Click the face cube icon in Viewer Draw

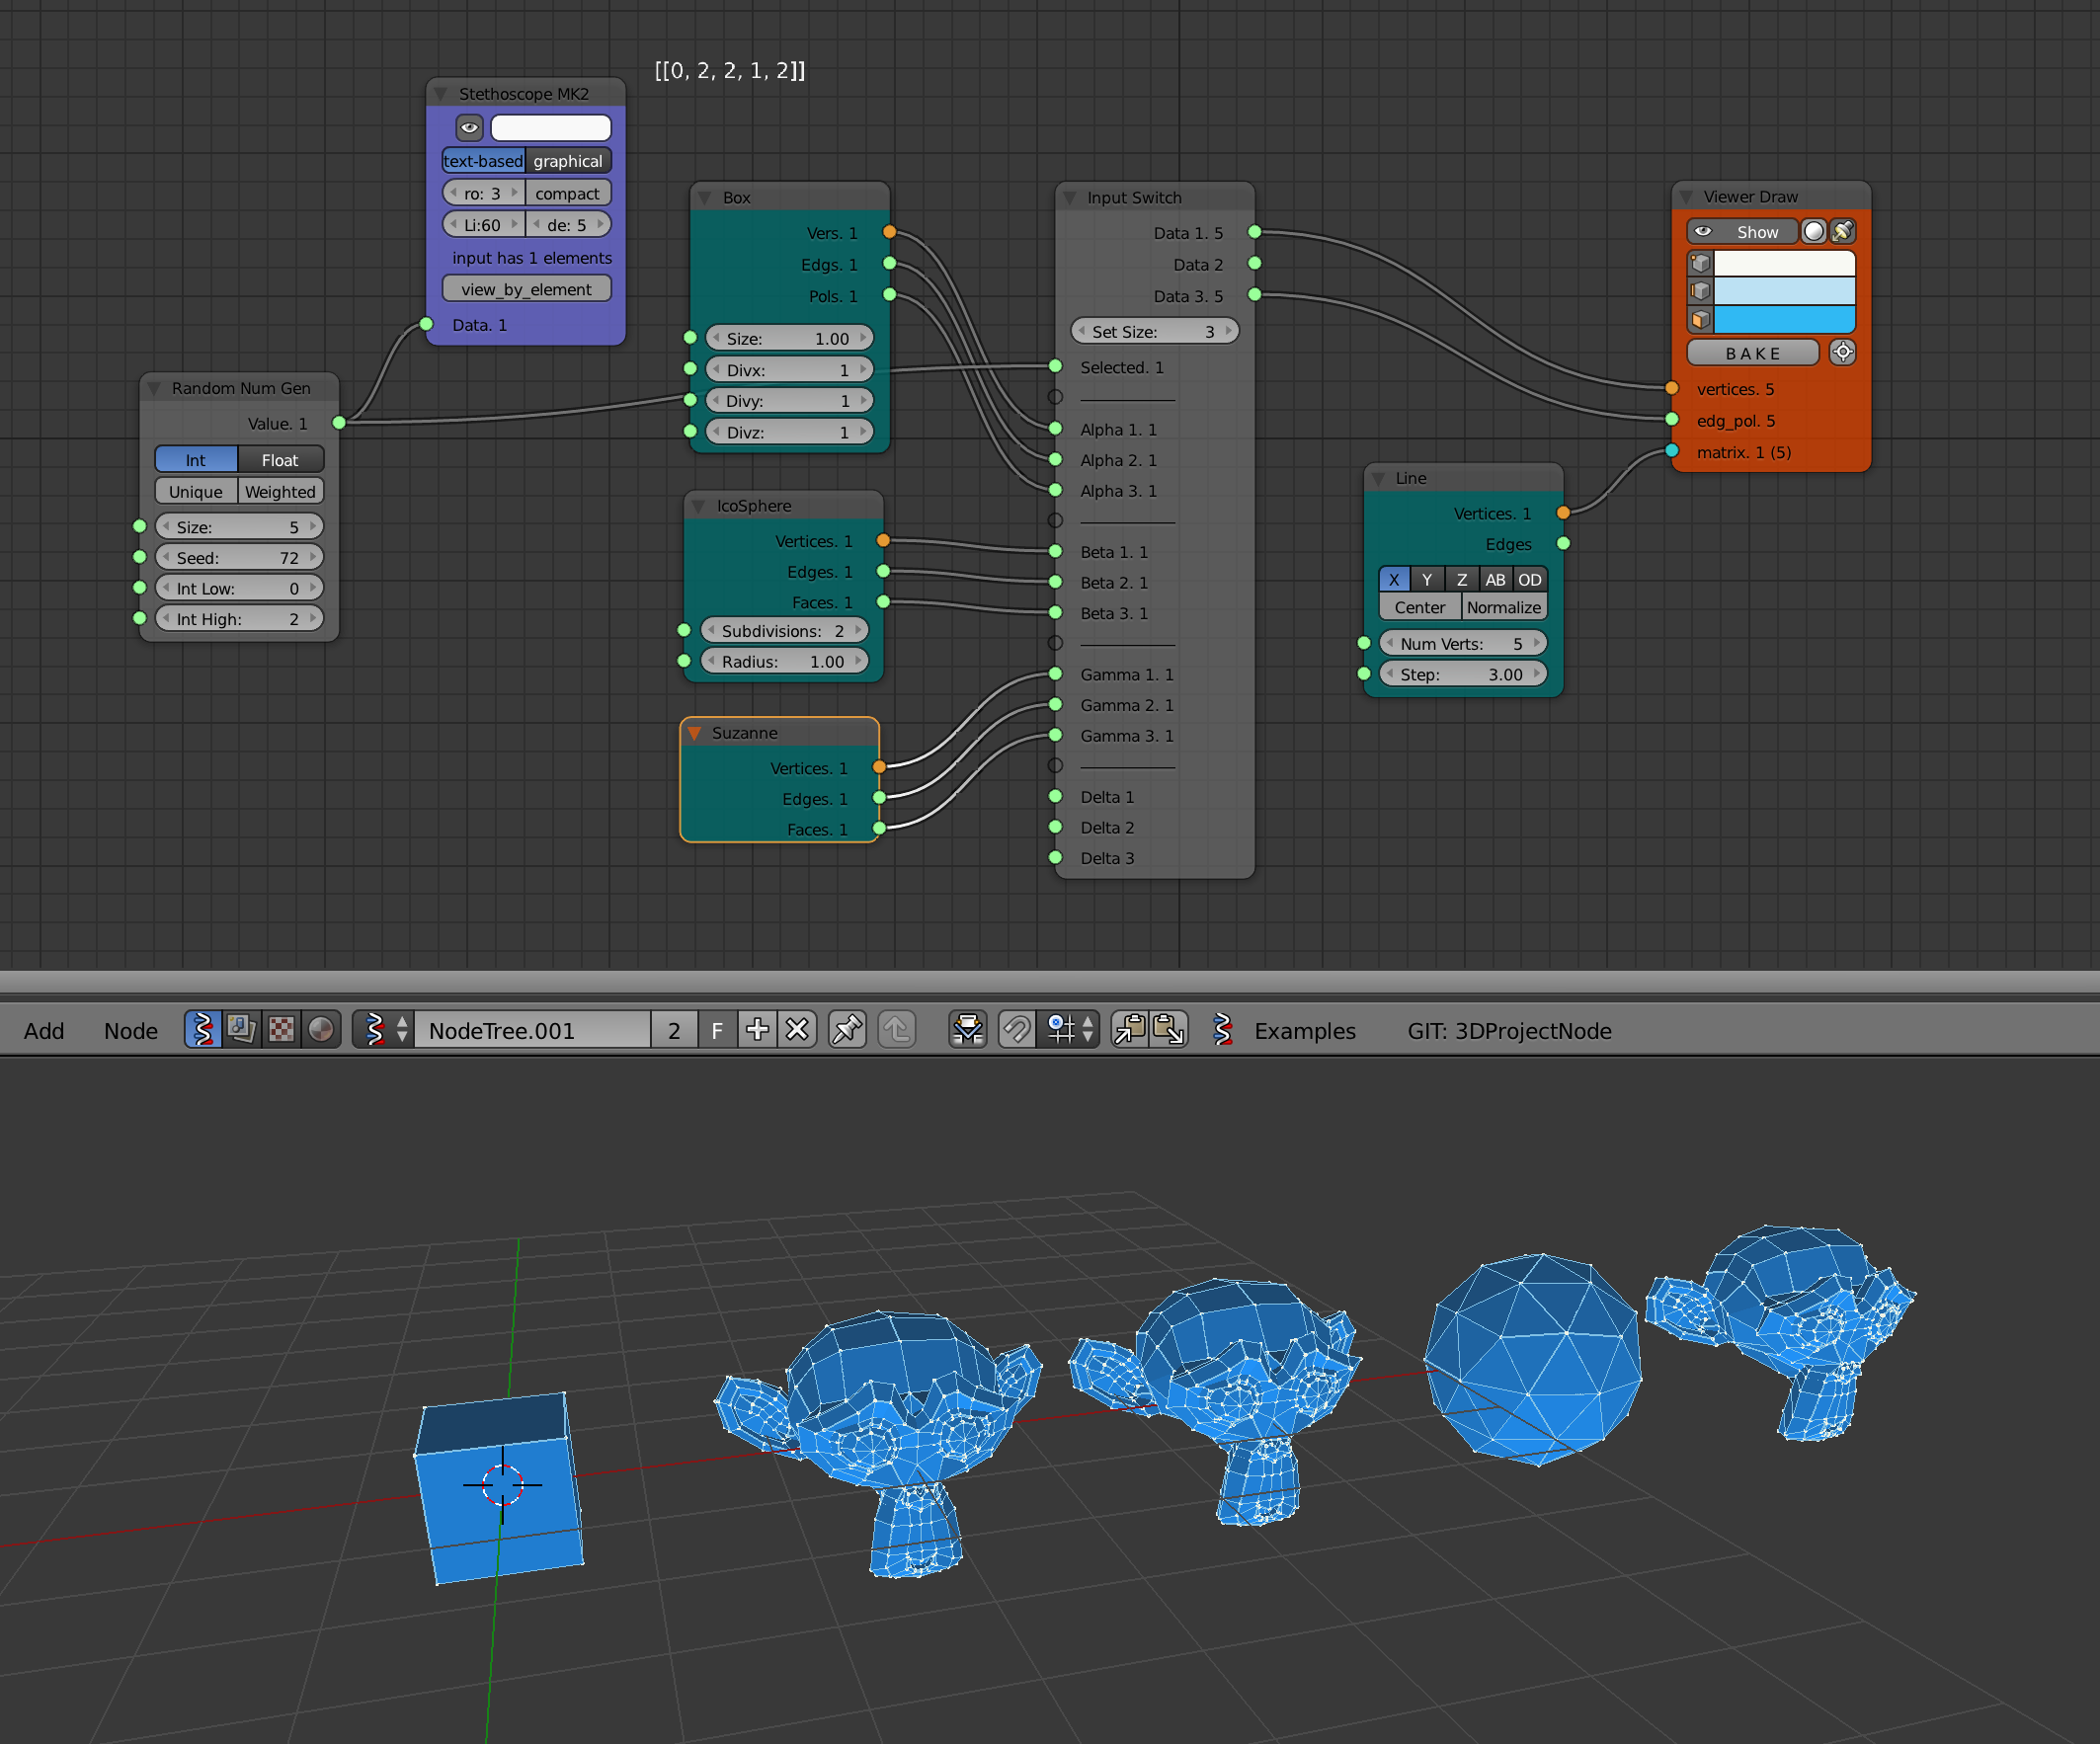point(1700,320)
